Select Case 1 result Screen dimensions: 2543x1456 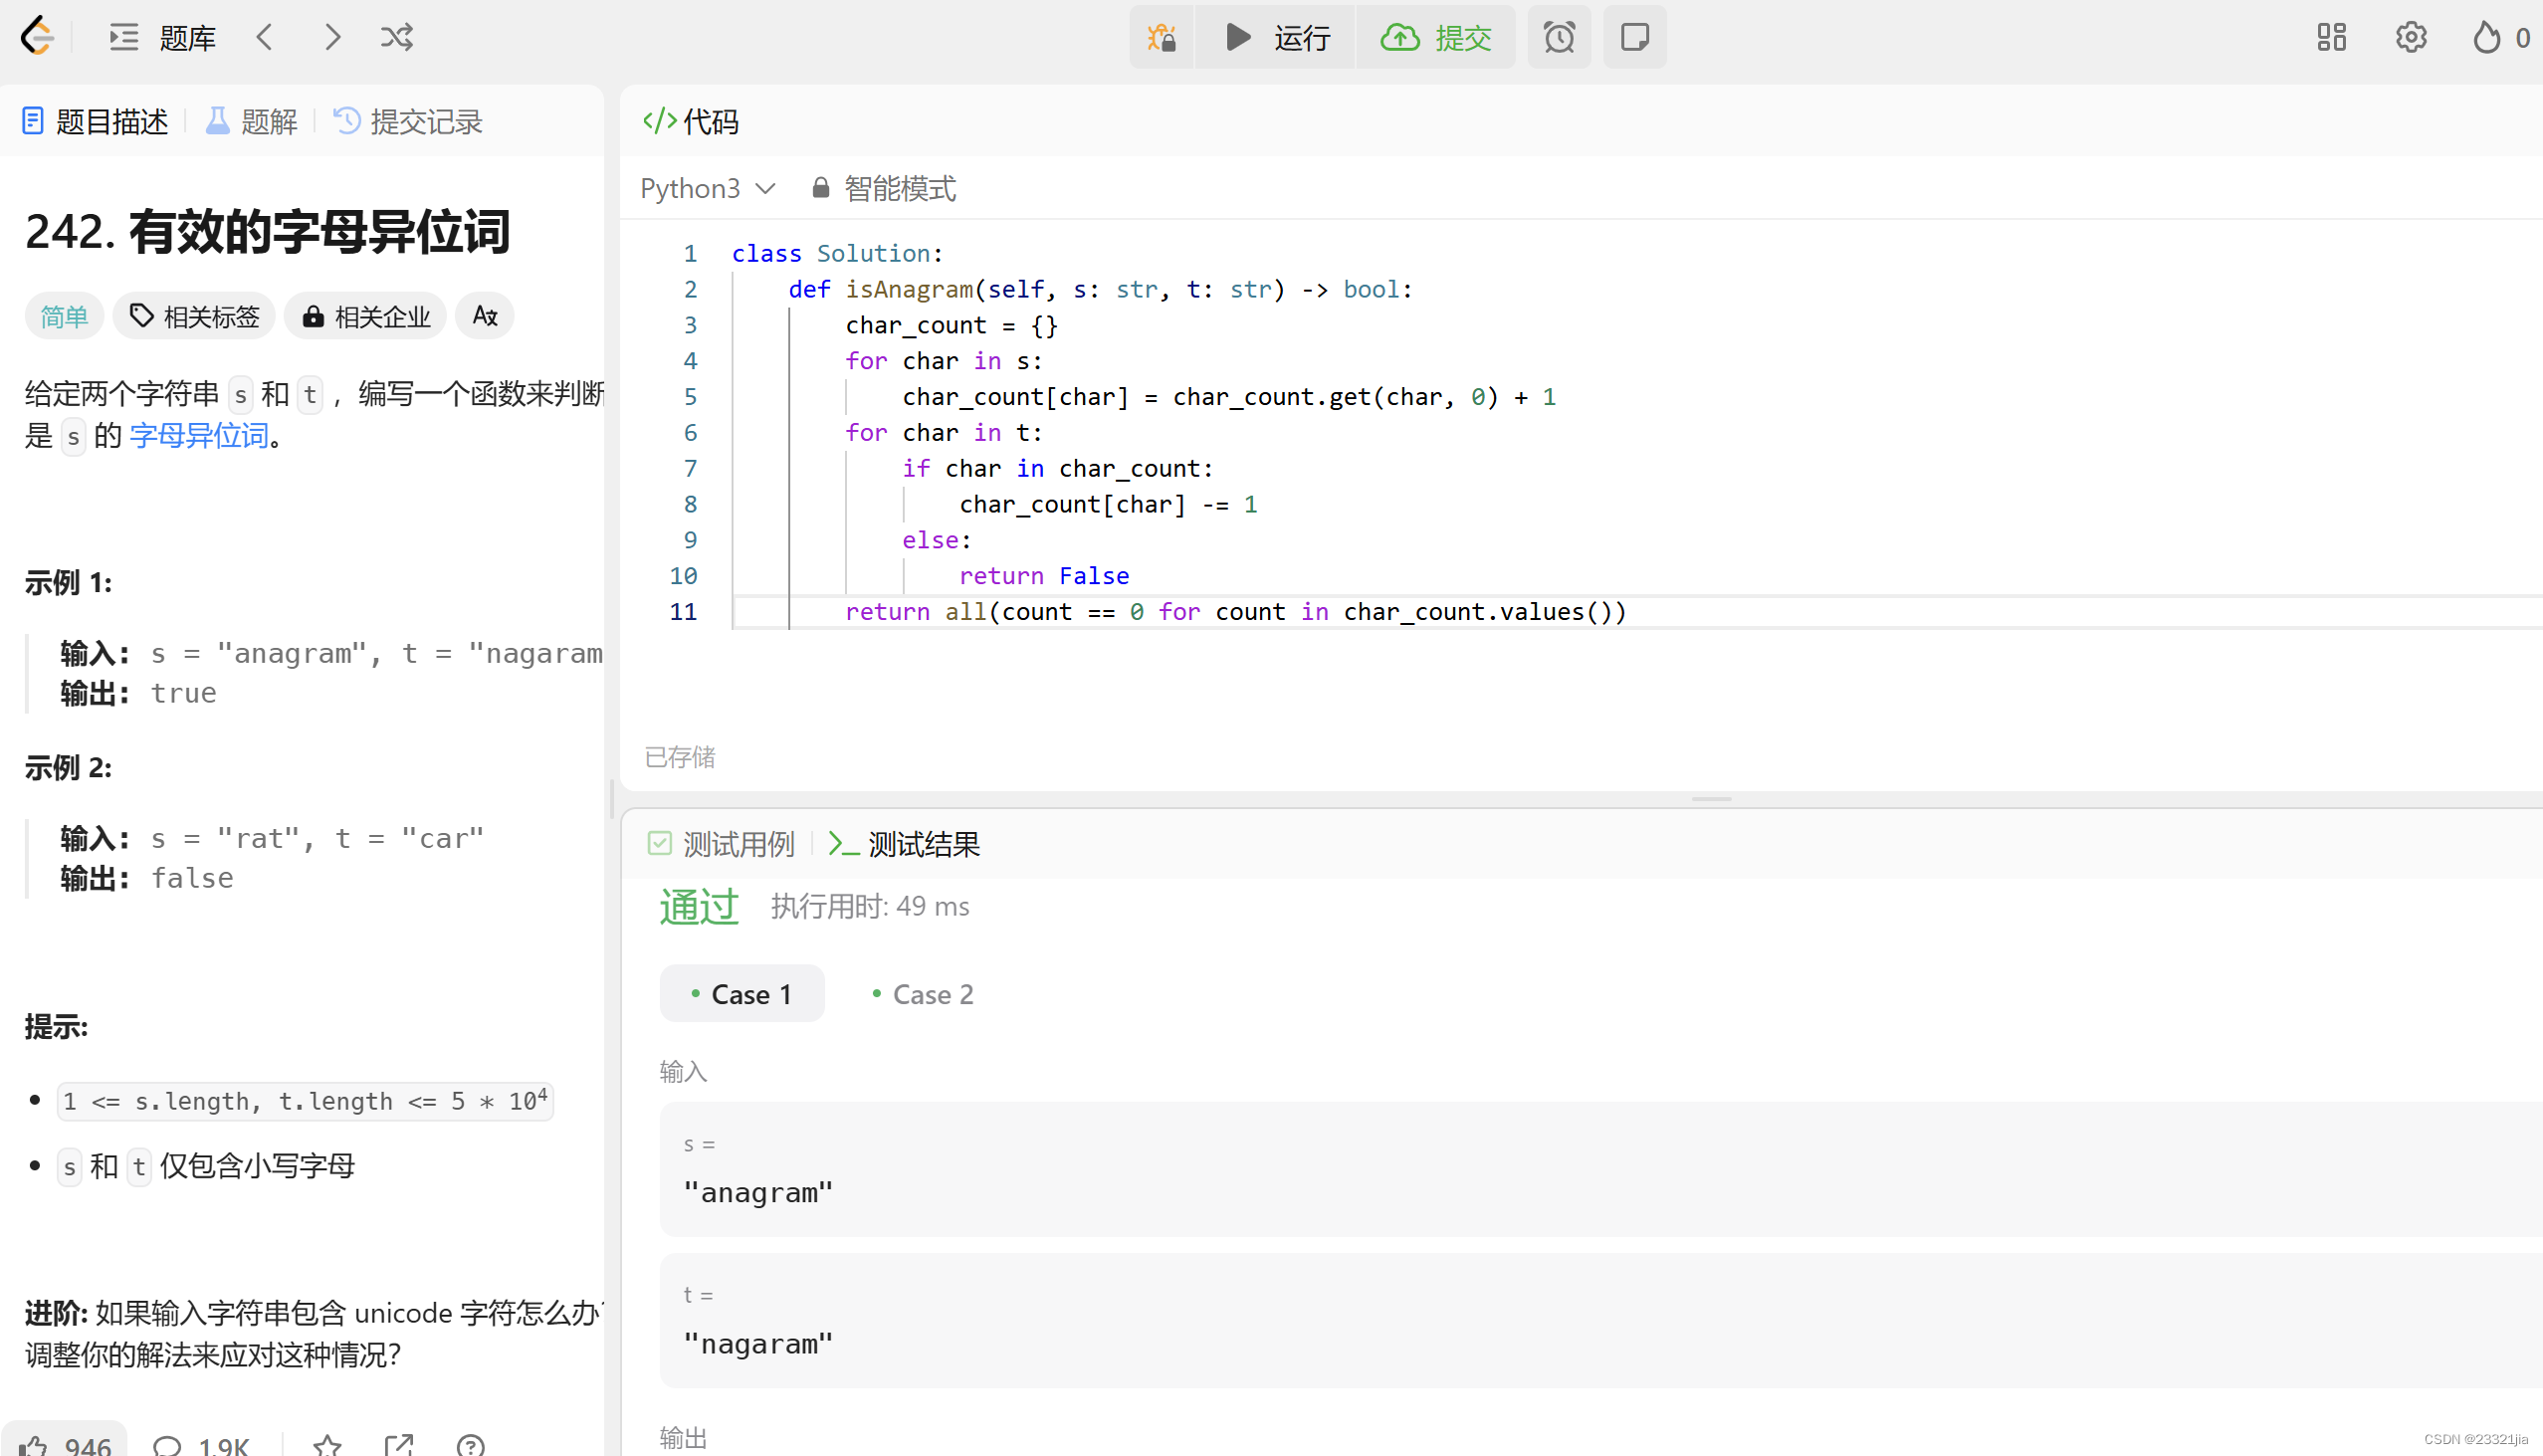click(742, 993)
